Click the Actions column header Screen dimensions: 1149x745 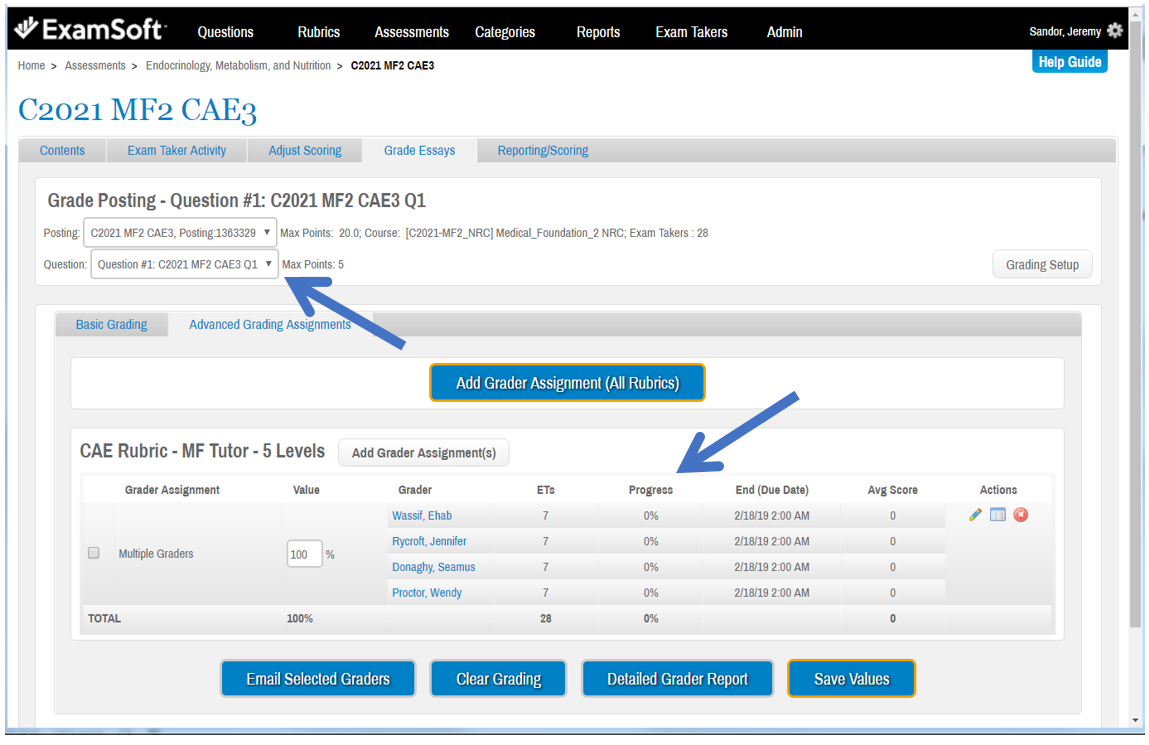[x=998, y=490]
